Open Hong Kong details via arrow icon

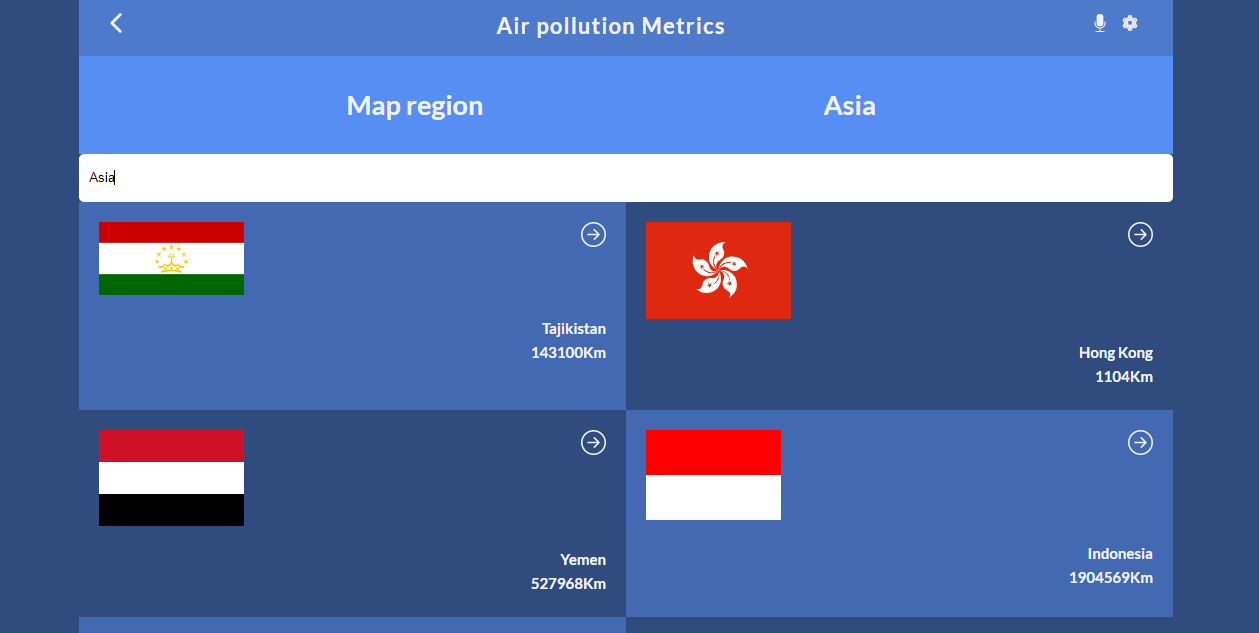tap(1140, 234)
